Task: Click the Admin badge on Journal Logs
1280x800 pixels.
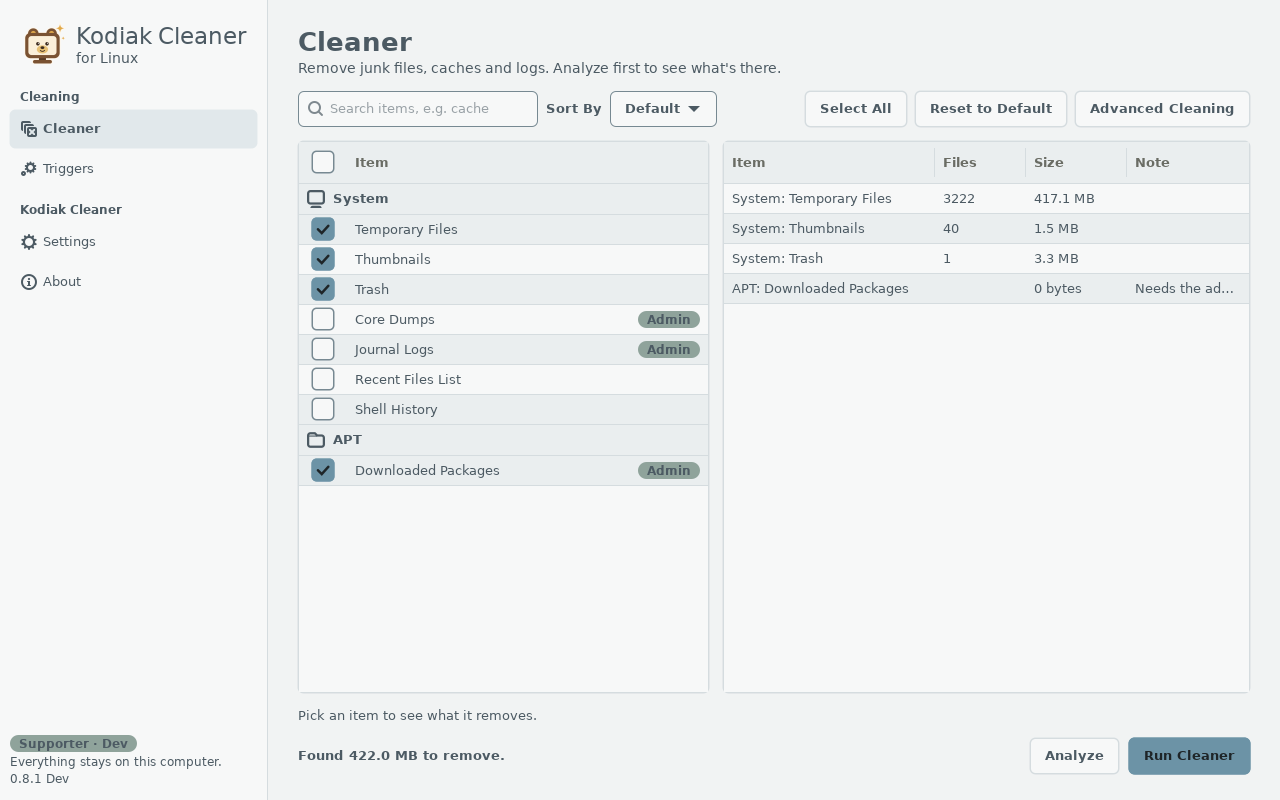Action: click(x=669, y=350)
